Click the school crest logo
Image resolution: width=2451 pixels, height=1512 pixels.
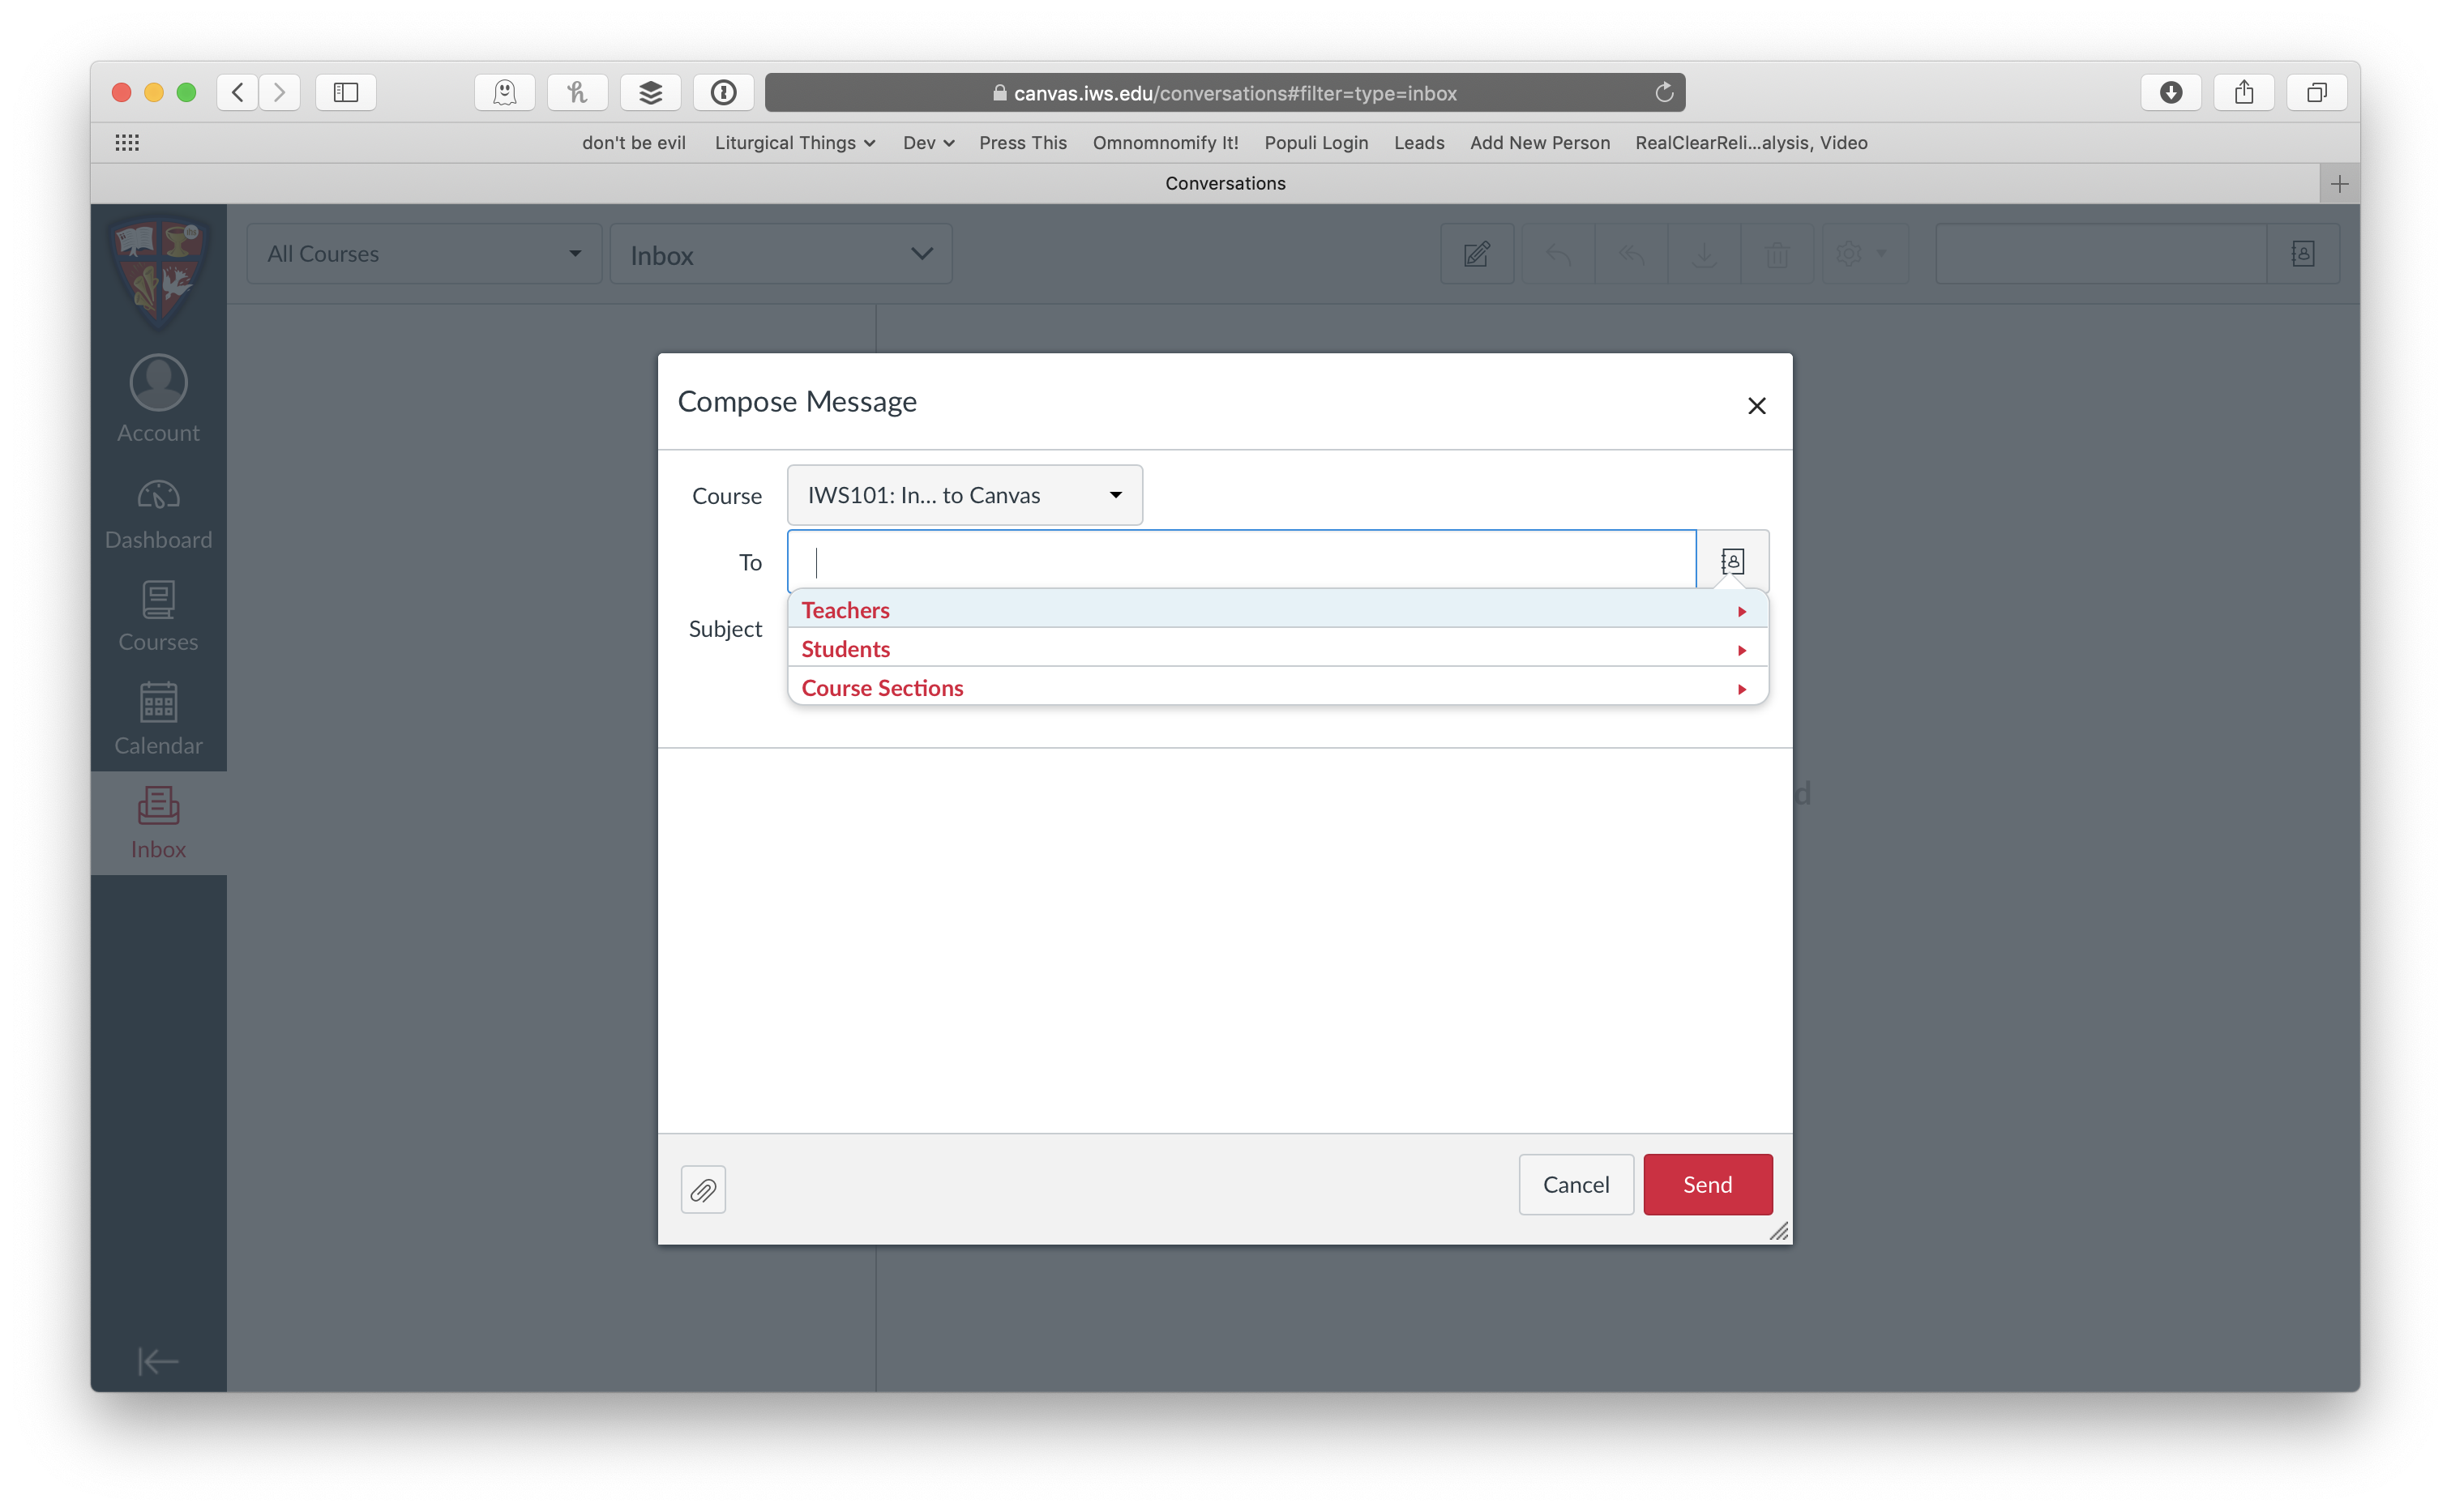pos(158,274)
